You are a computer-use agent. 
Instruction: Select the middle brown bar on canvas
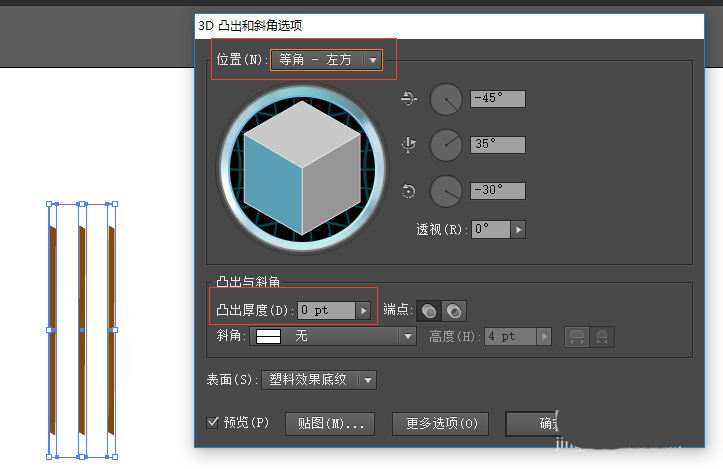coord(82,330)
